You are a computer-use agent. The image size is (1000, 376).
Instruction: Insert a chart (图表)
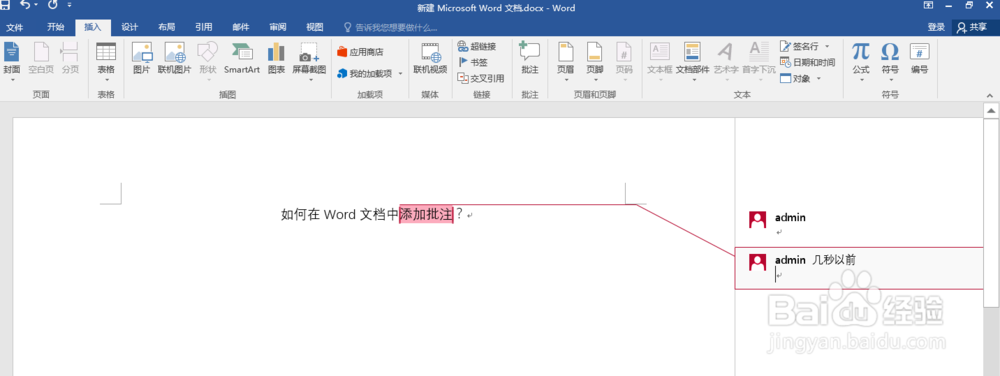click(276, 58)
